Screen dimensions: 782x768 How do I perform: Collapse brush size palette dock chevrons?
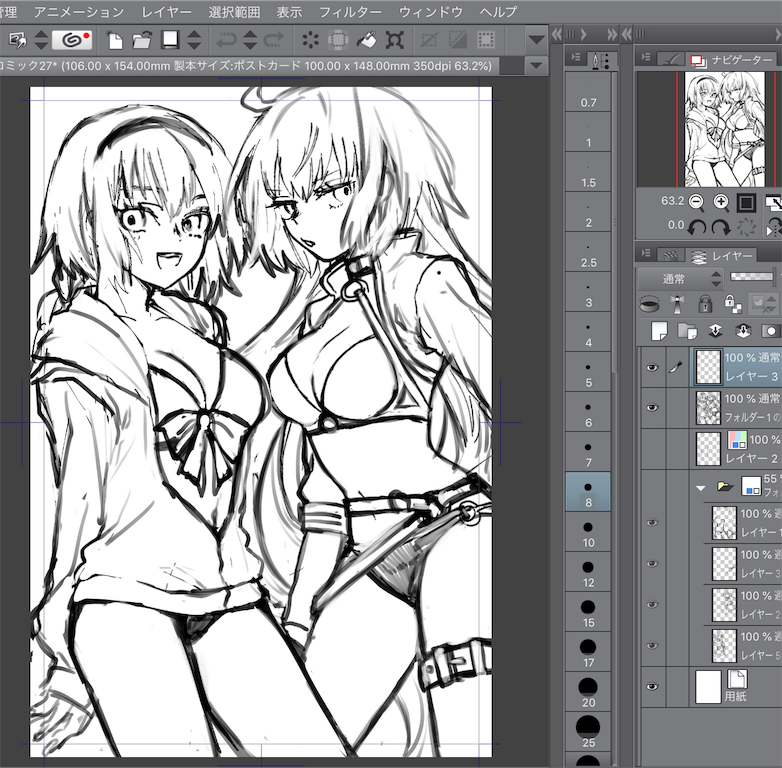pos(612,34)
